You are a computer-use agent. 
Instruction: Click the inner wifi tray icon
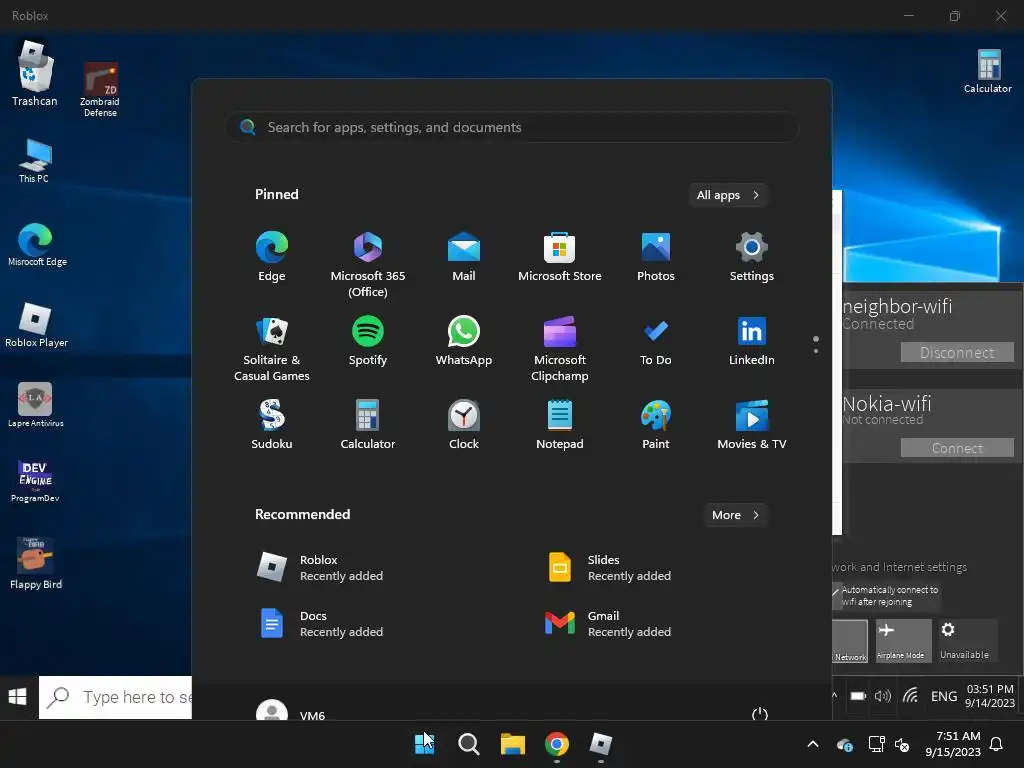(910, 696)
